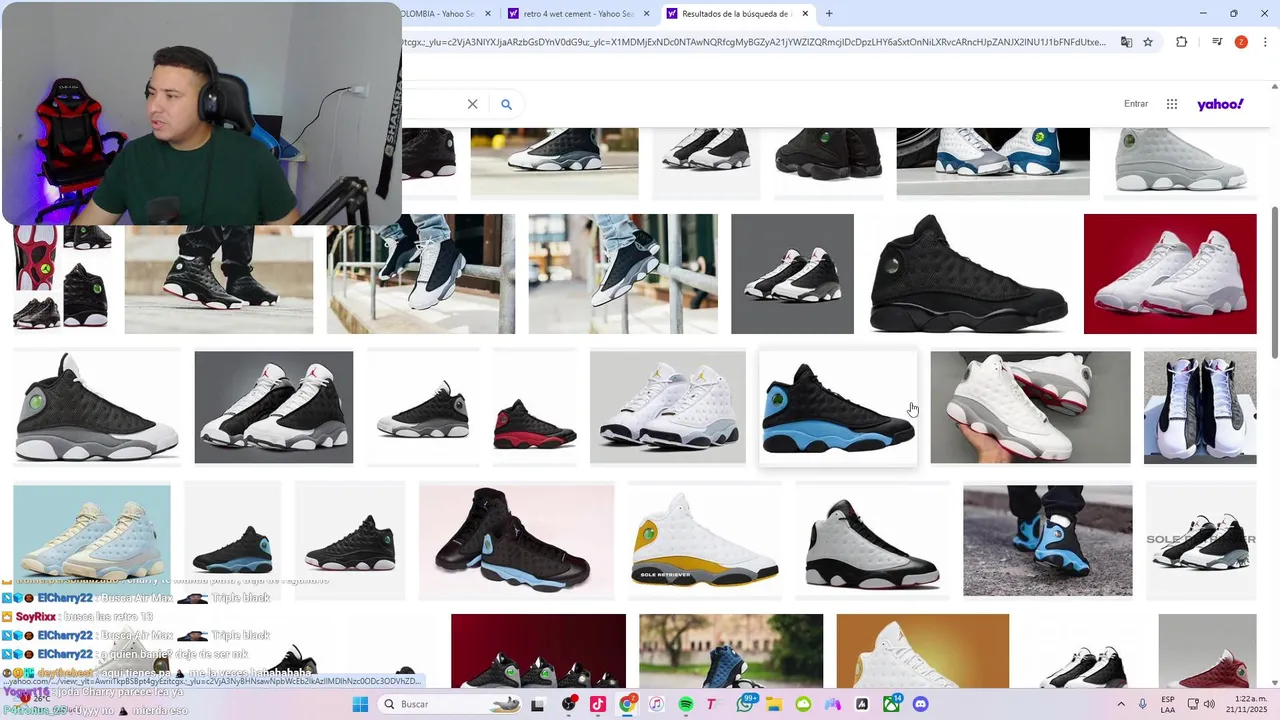Image resolution: width=1280 pixels, height=720 pixels.
Task: Click the Yahoo search magnifier icon
Action: [506, 104]
